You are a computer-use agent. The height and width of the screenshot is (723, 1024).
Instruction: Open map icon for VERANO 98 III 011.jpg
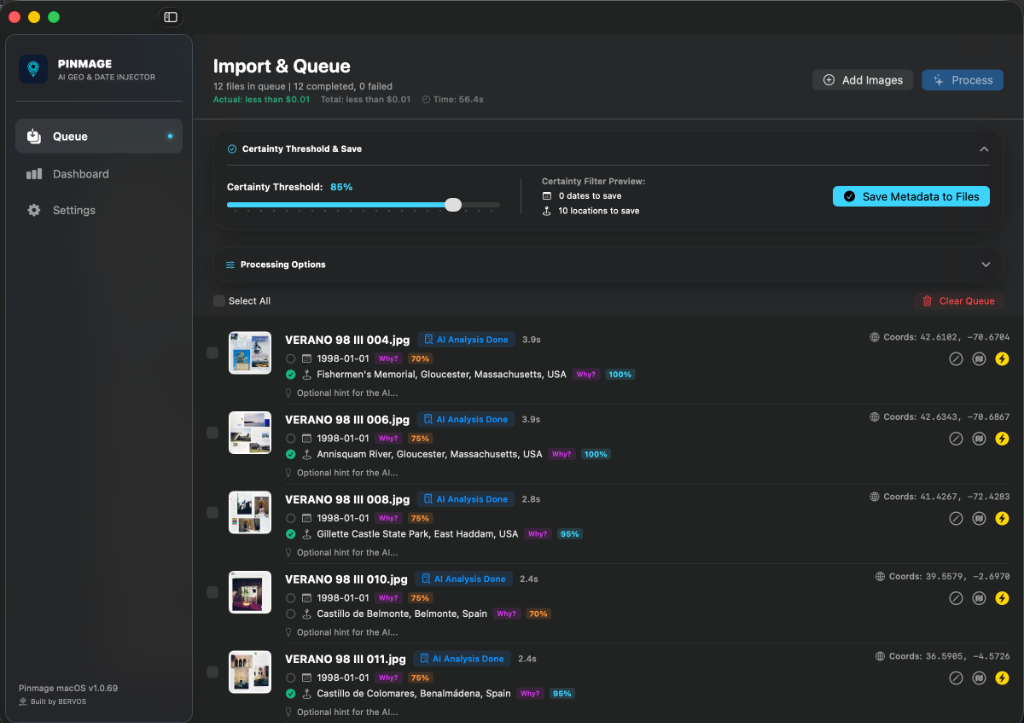978,678
